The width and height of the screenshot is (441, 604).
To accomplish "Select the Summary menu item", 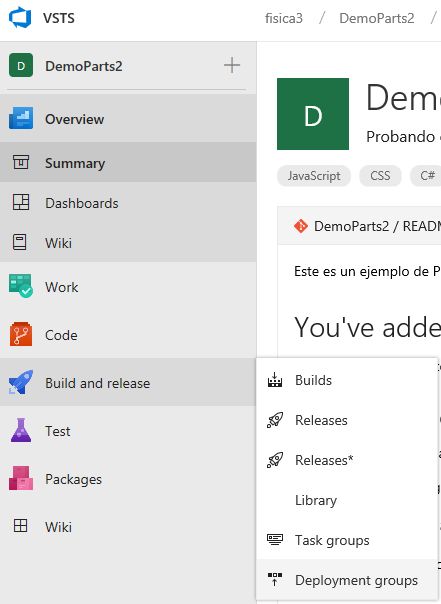I will tap(128, 162).
